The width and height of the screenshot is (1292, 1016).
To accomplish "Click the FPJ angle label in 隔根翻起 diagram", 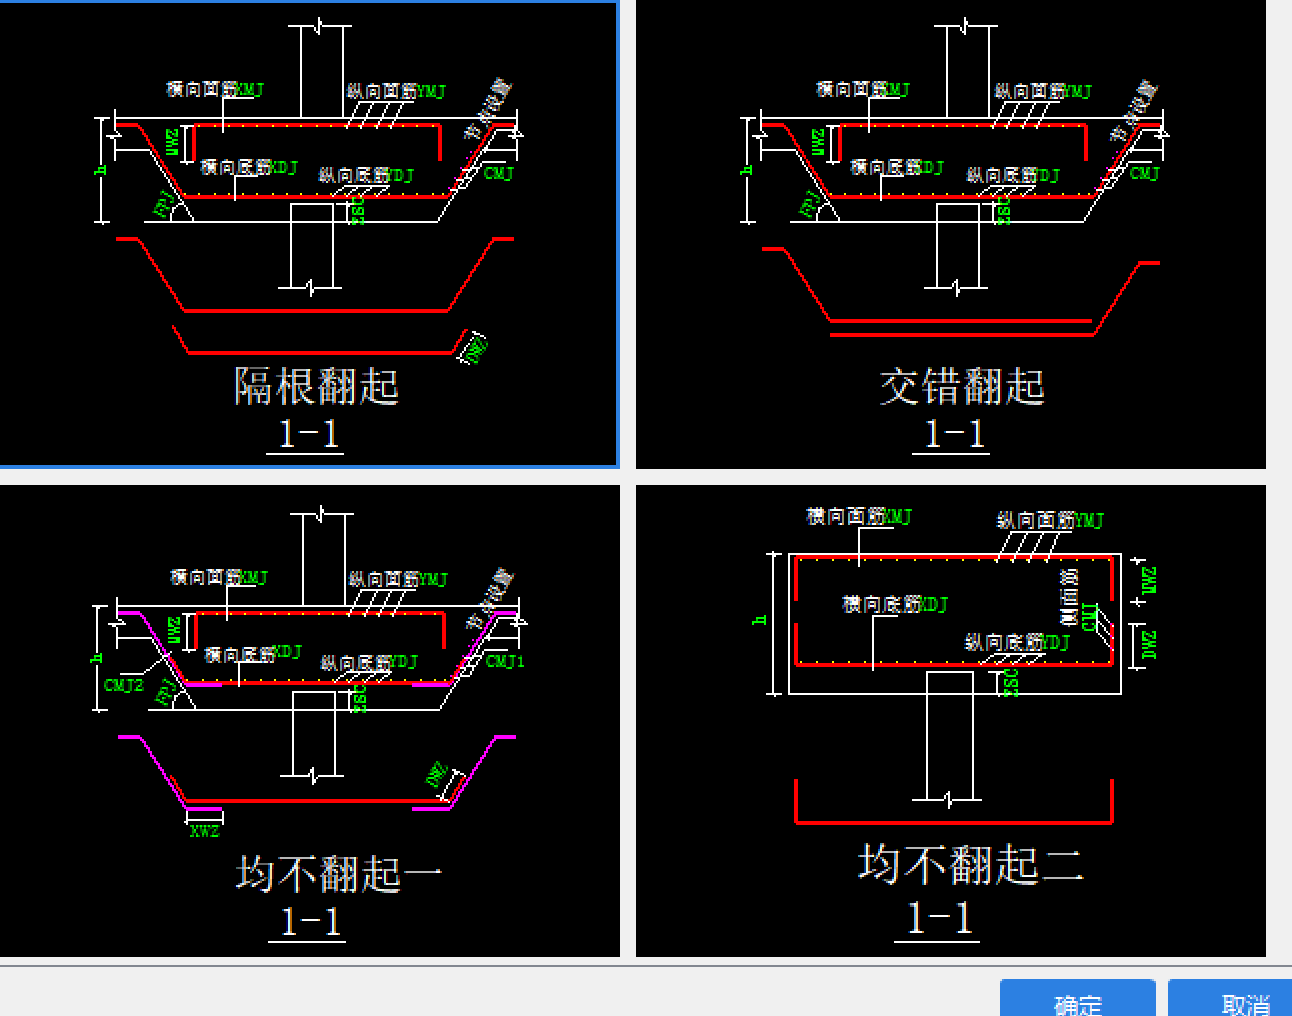I will click(166, 204).
